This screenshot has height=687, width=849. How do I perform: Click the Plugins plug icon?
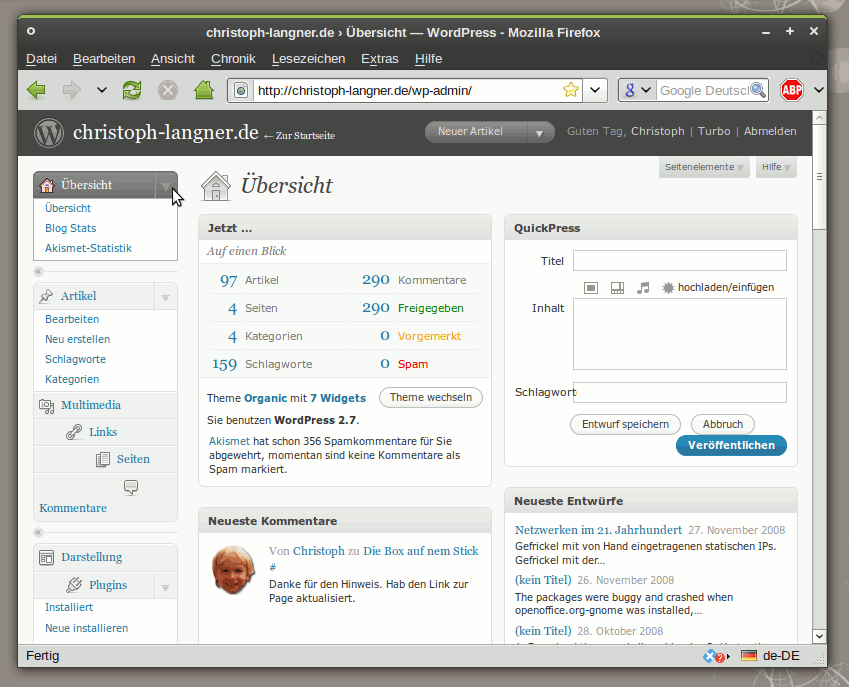pos(74,585)
